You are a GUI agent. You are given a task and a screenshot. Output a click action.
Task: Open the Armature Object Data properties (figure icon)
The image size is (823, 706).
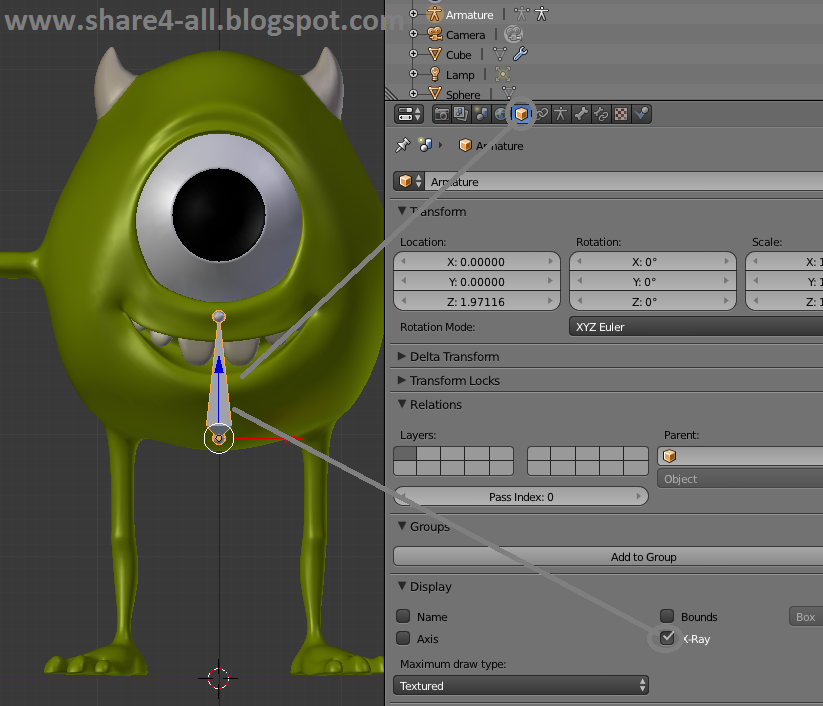click(559, 113)
